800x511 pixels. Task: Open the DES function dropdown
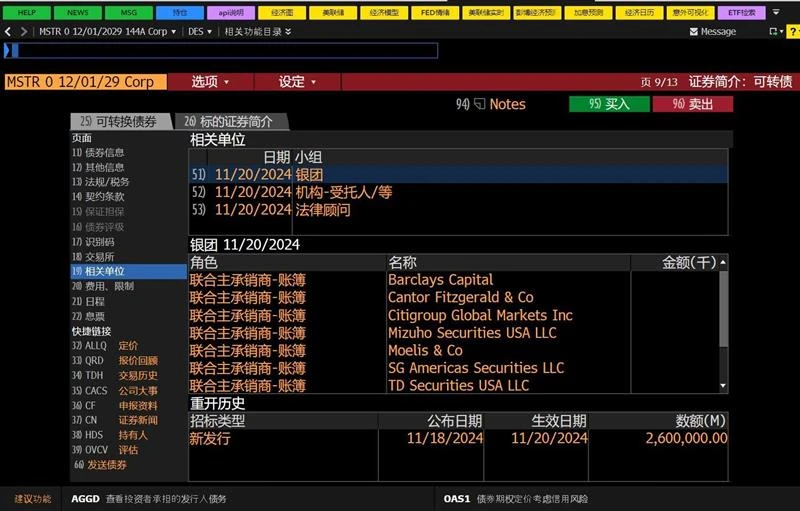click(x=200, y=32)
